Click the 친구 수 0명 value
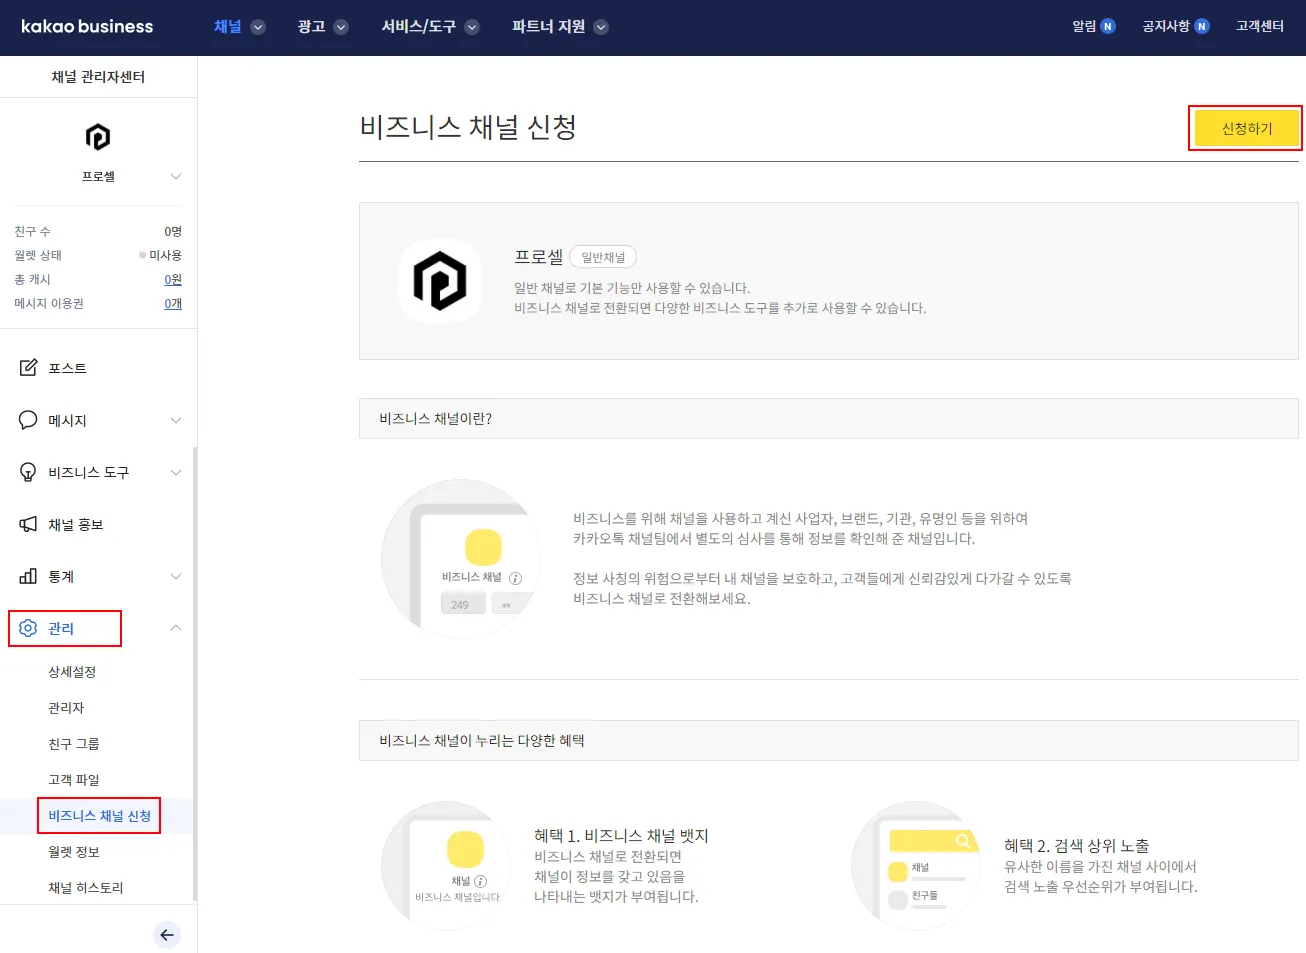This screenshot has width=1306, height=953. click(x=173, y=232)
